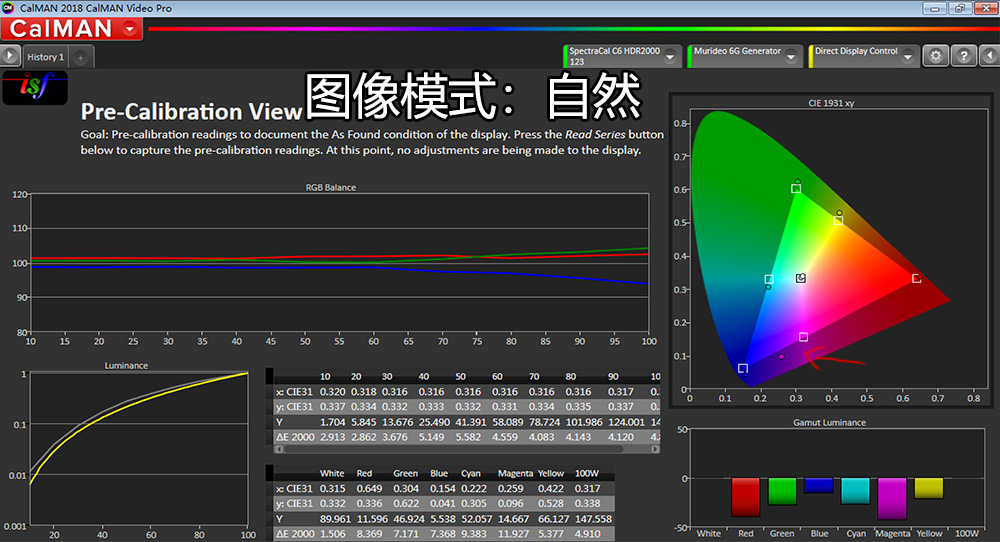Click grayscale ΔE 2000 value 5.582

[x=468, y=437]
